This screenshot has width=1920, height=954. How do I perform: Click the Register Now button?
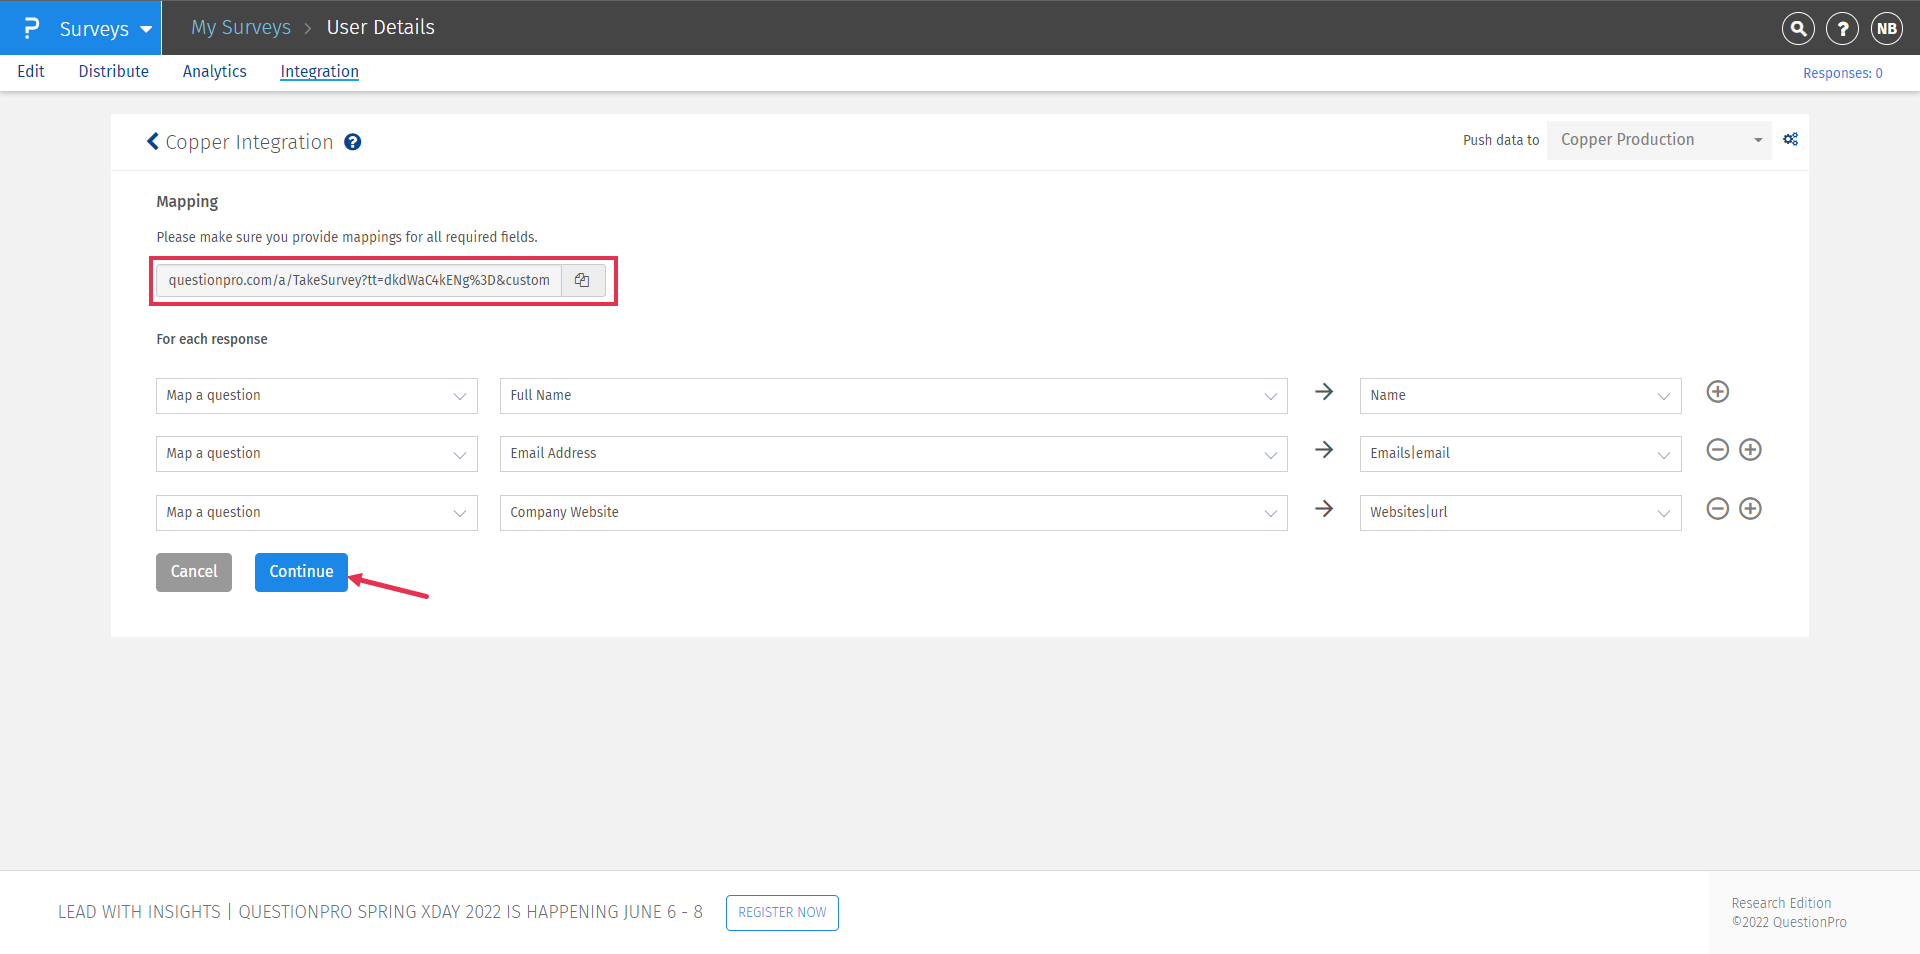(x=782, y=913)
